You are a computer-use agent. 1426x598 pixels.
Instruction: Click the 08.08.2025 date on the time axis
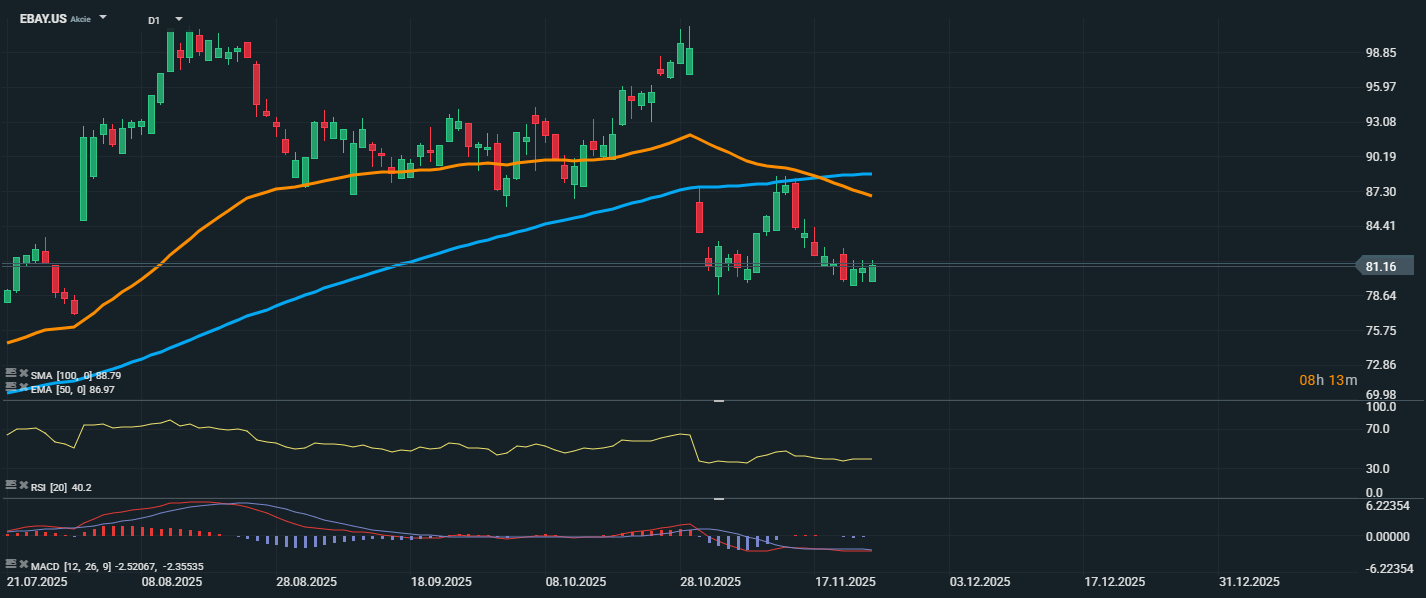(172, 581)
